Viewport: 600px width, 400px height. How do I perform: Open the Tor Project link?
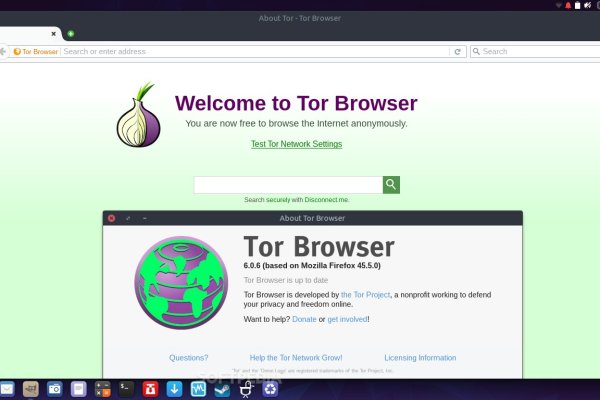[x=364, y=295]
